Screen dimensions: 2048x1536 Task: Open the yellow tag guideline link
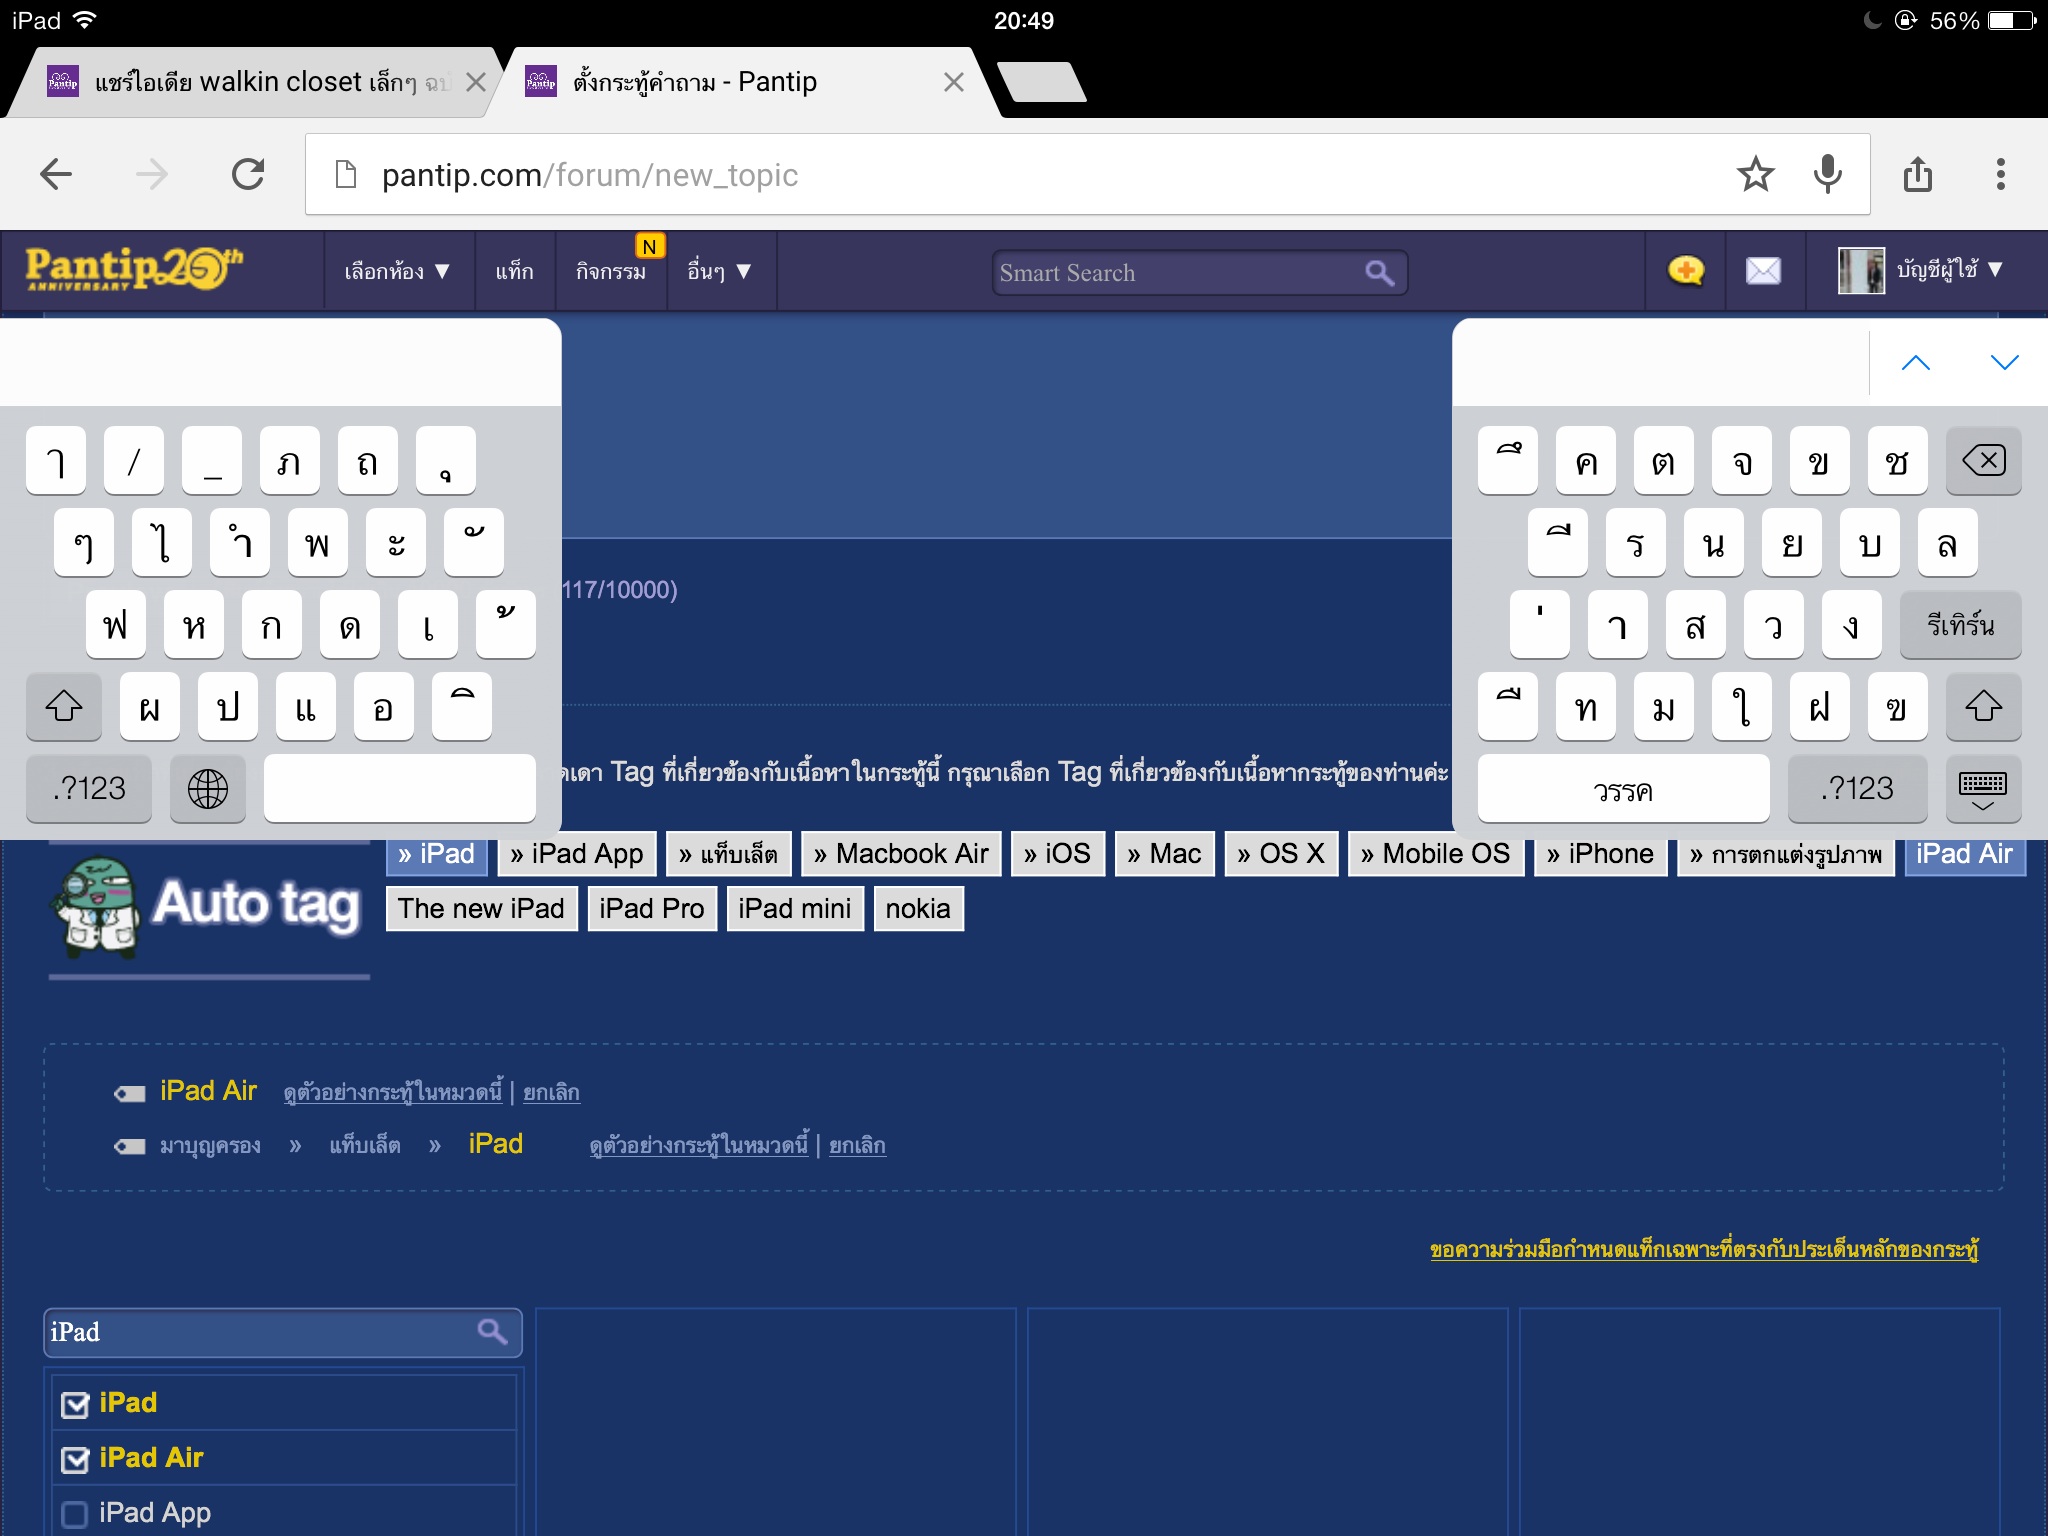coord(1704,1249)
